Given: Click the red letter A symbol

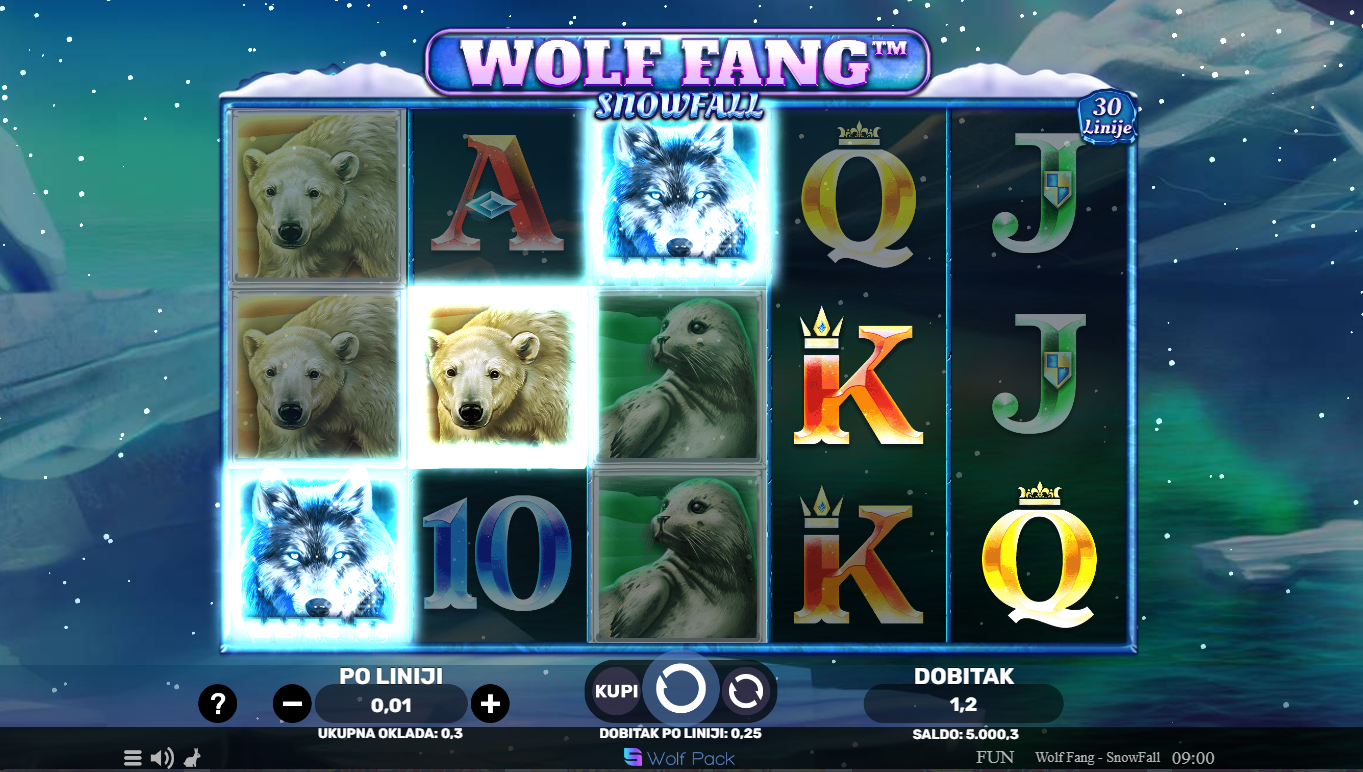Looking at the screenshot, I should pyautogui.click(x=498, y=195).
